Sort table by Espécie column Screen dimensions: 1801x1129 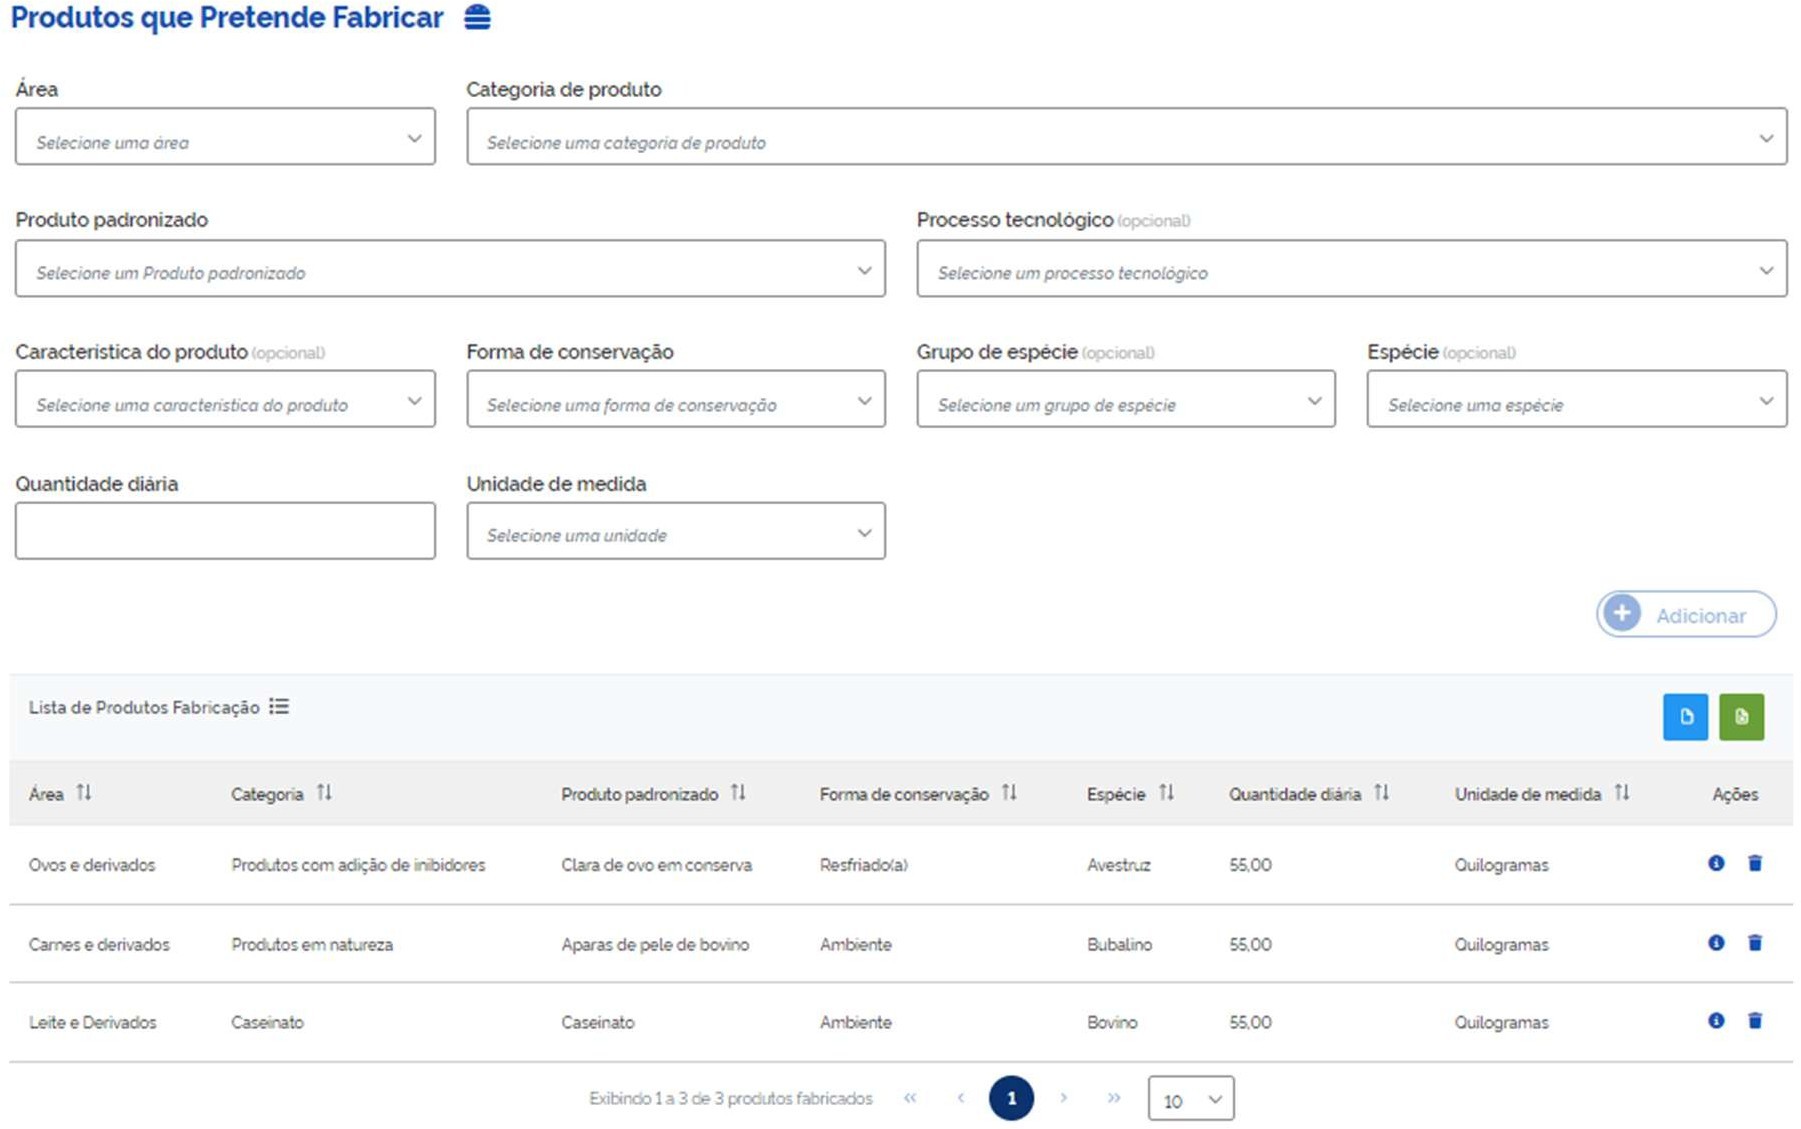point(1166,793)
